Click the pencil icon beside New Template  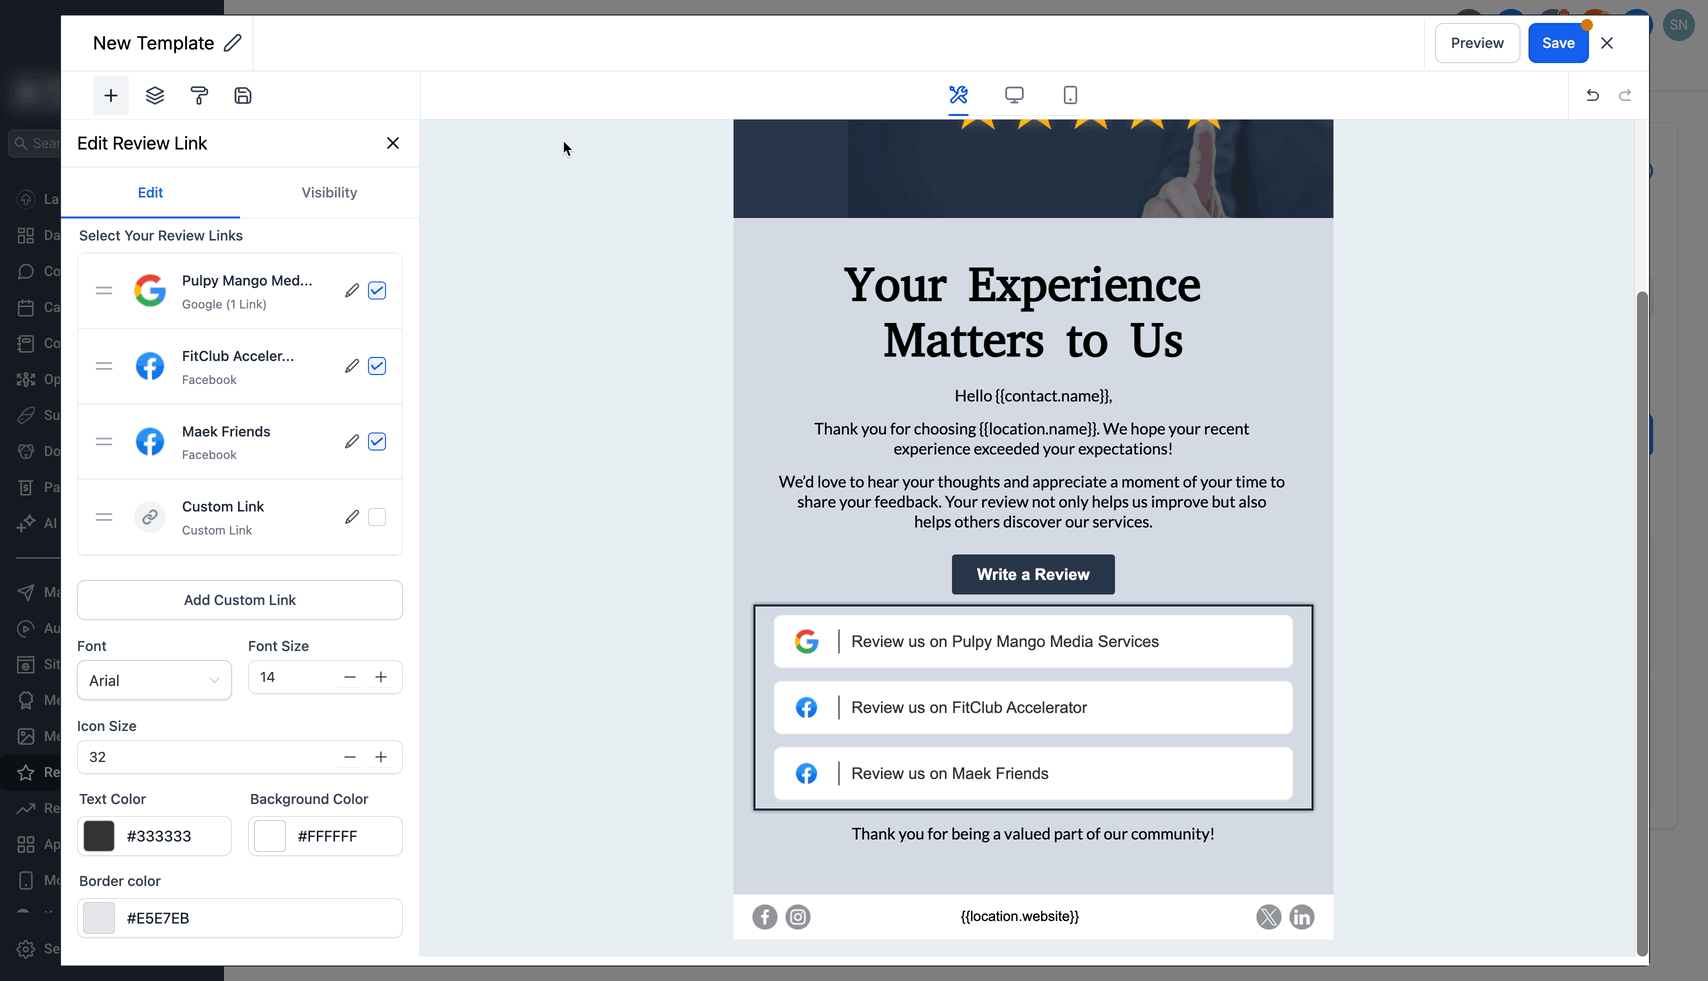[x=233, y=43]
